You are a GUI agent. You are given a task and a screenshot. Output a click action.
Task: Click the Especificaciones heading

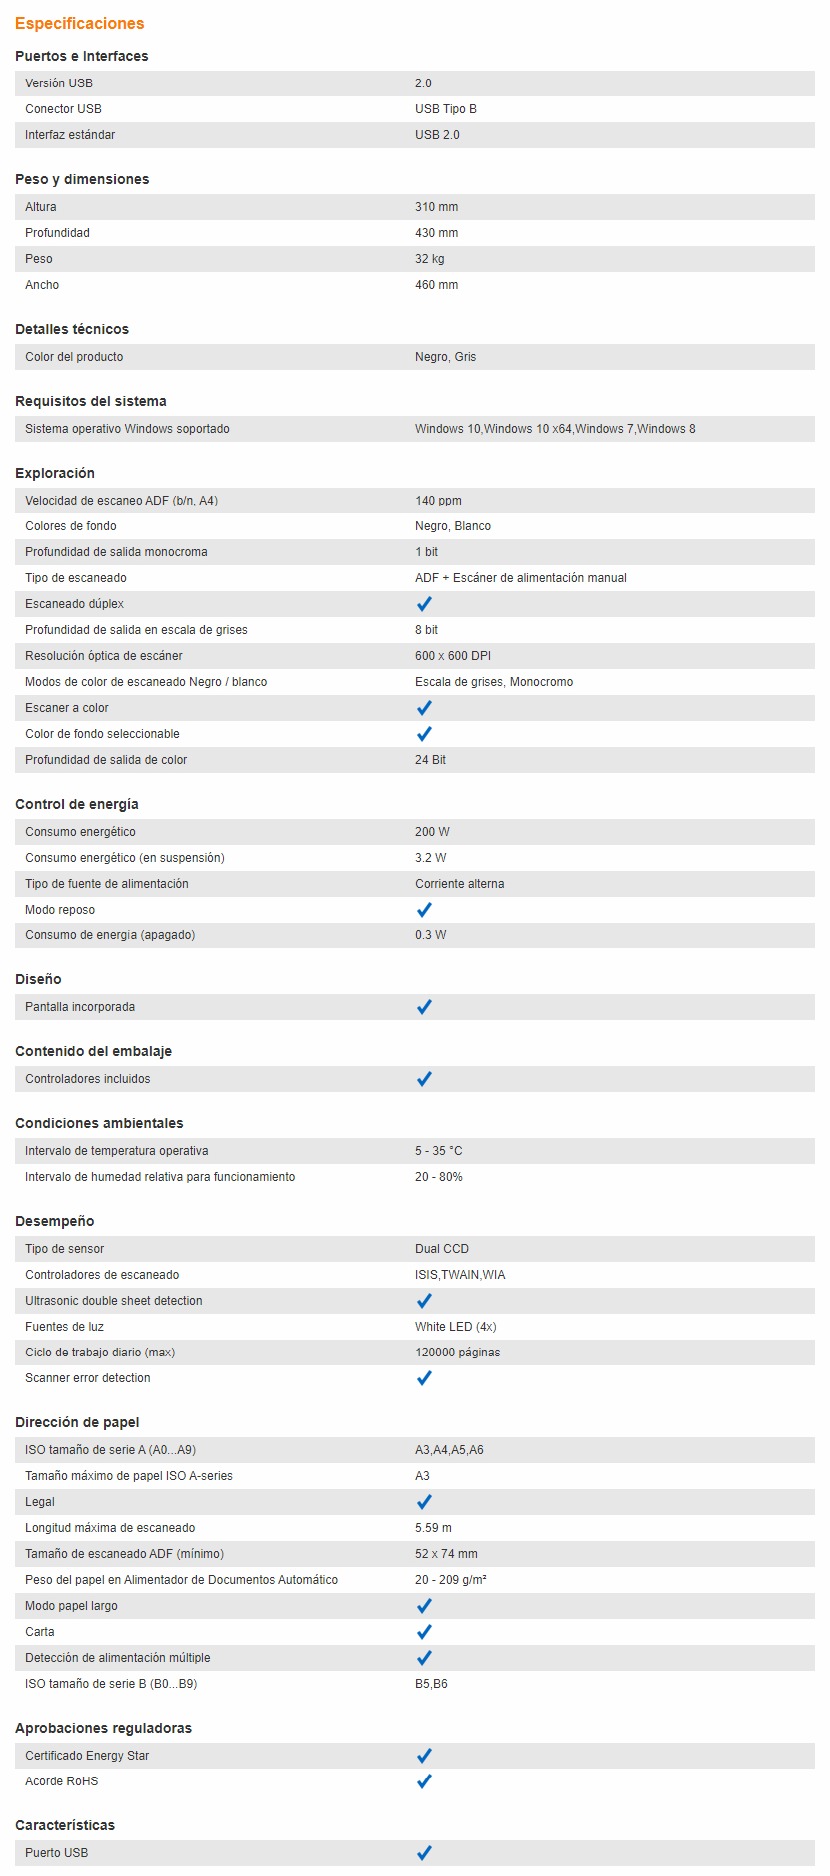click(79, 23)
